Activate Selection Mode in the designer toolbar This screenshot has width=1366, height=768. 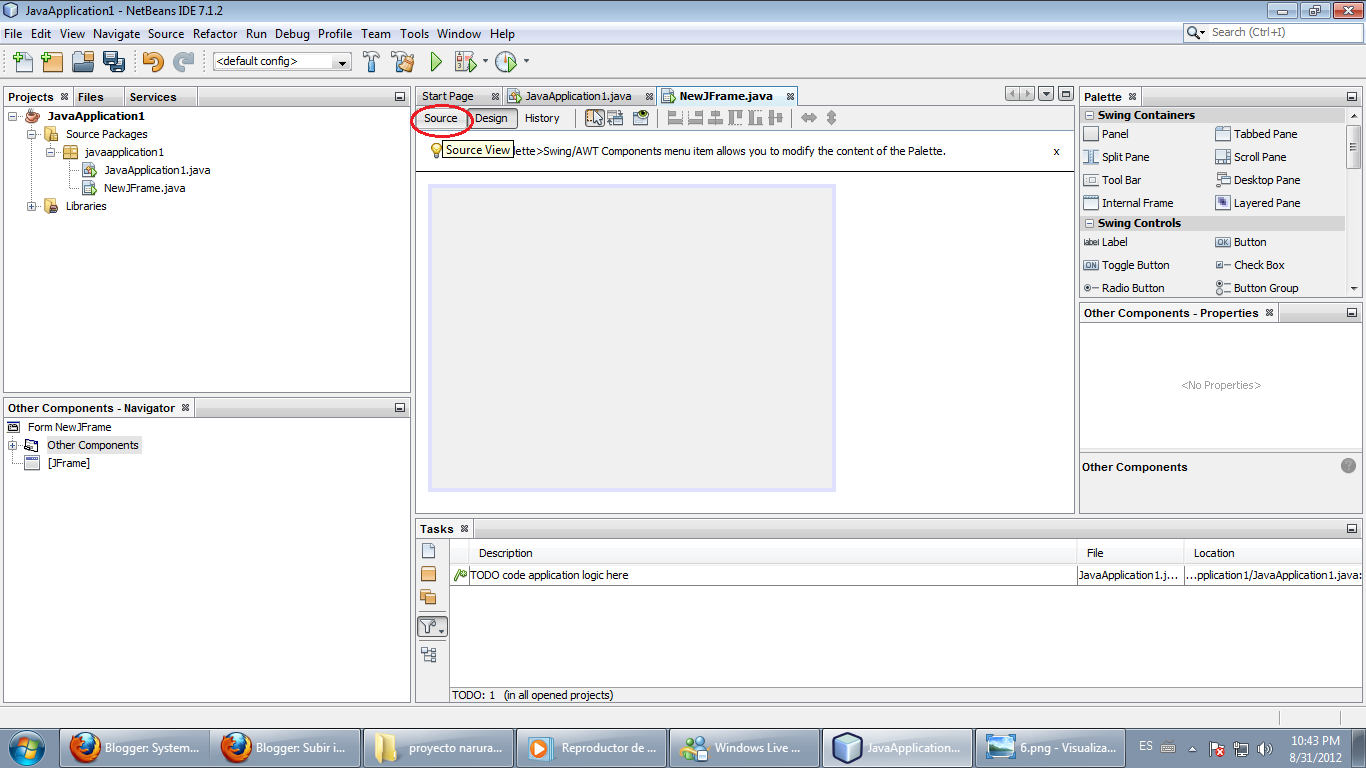click(x=595, y=117)
